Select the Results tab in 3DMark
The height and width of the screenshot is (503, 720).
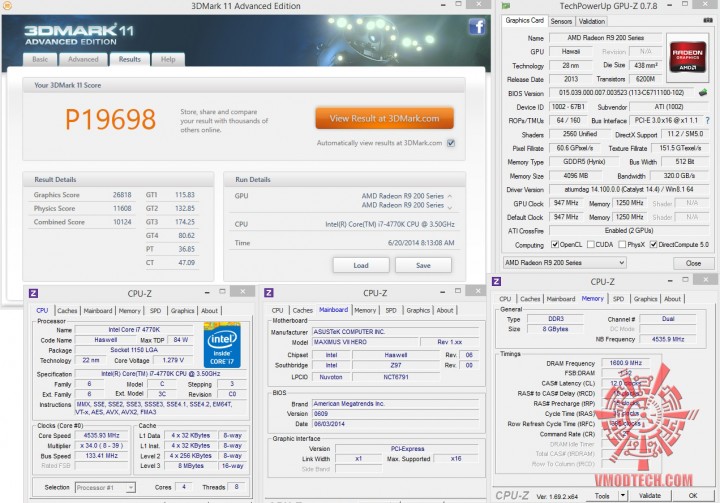129,59
